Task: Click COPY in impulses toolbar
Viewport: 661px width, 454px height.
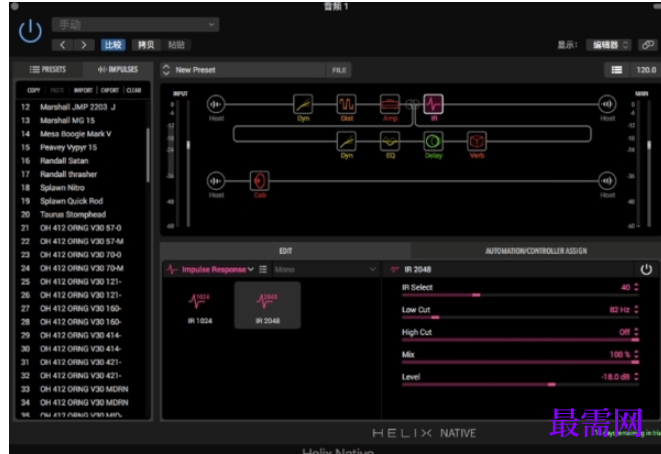Action: pos(34,90)
